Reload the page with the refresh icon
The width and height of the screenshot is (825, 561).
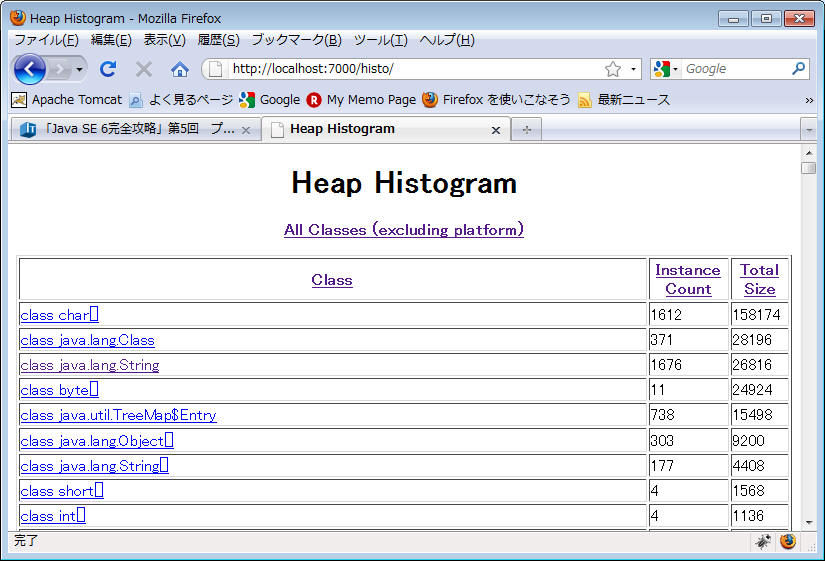[108, 69]
